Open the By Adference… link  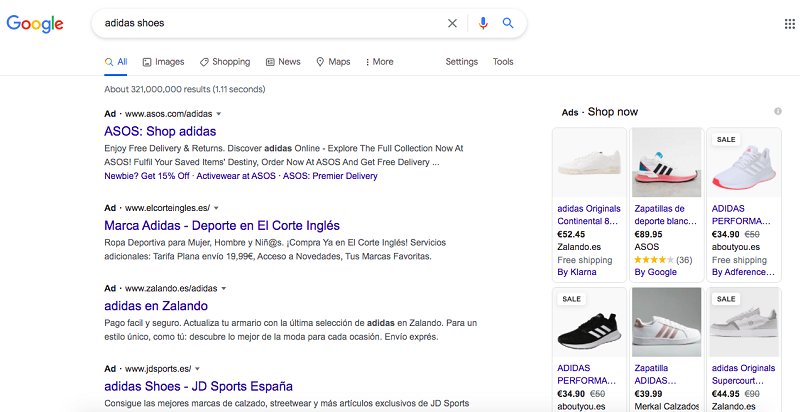(743, 272)
